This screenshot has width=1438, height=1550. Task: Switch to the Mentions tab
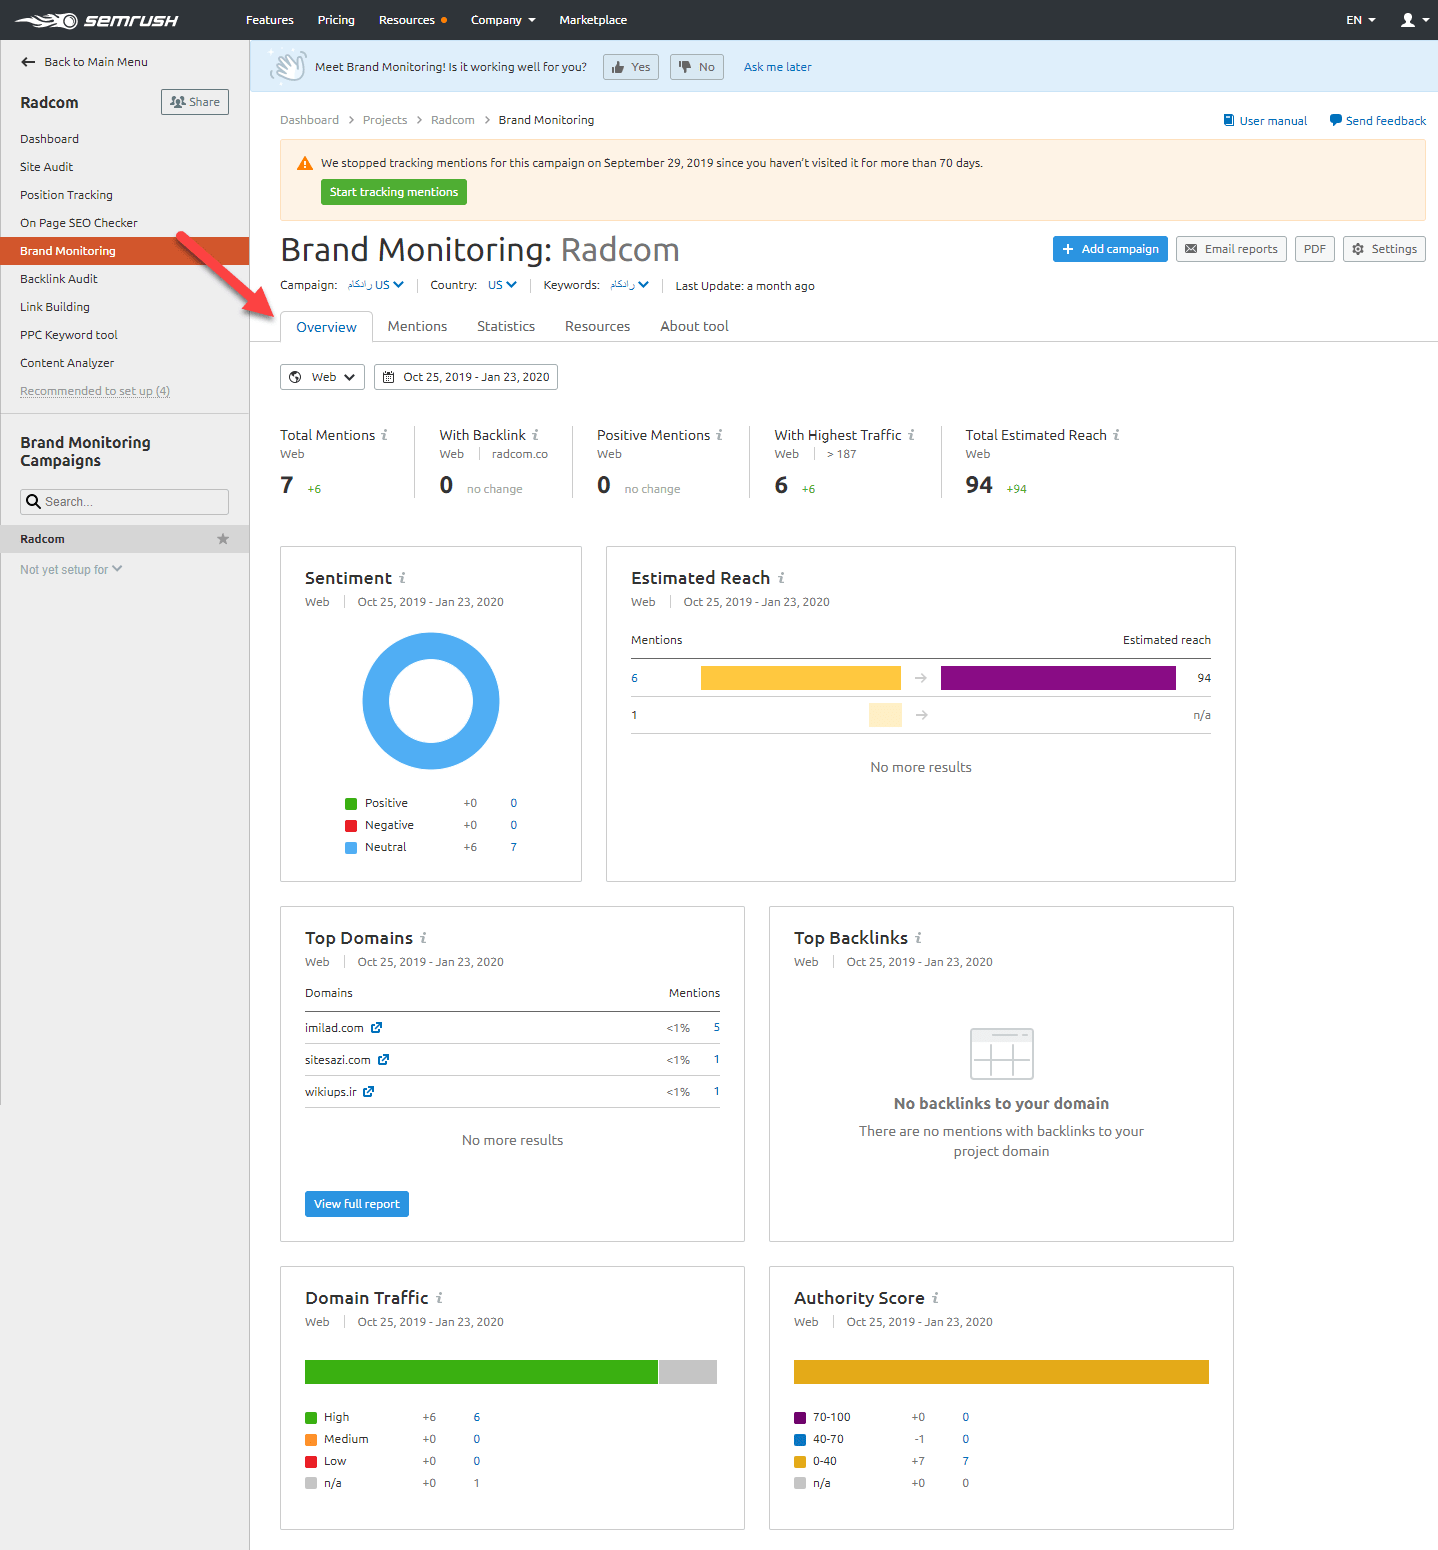[x=417, y=327]
